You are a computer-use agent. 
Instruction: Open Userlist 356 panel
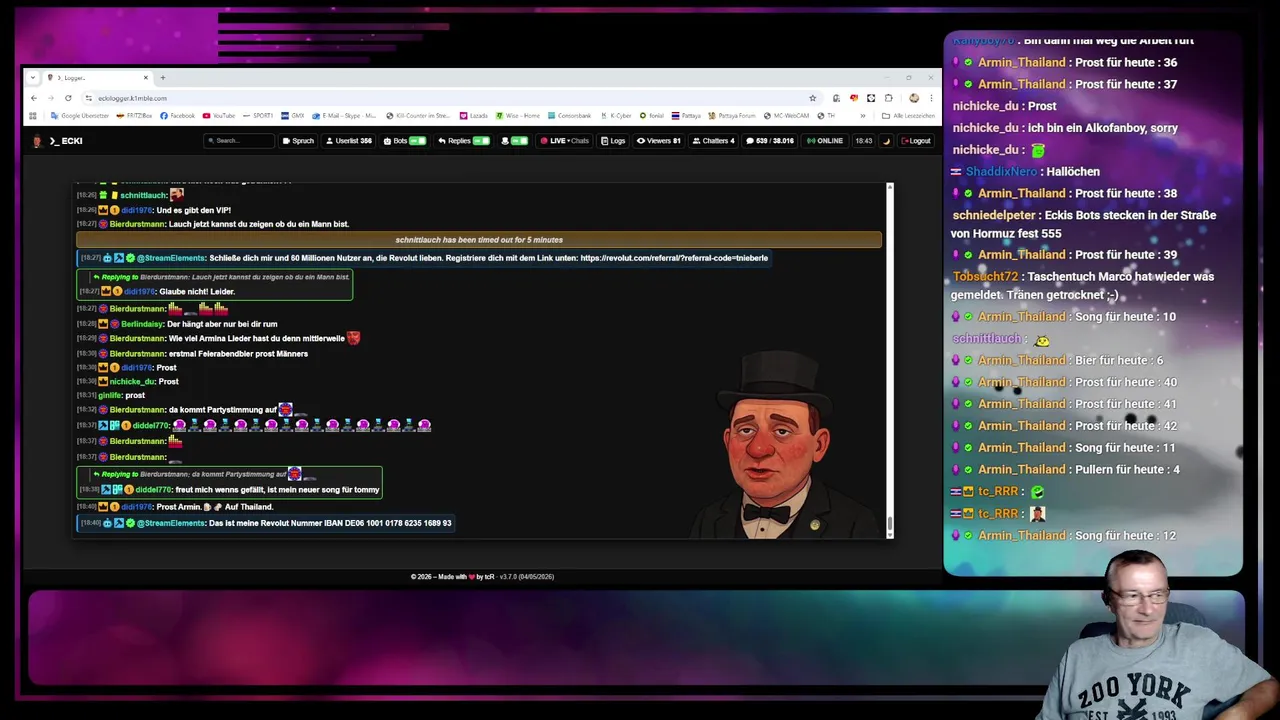[349, 141]
